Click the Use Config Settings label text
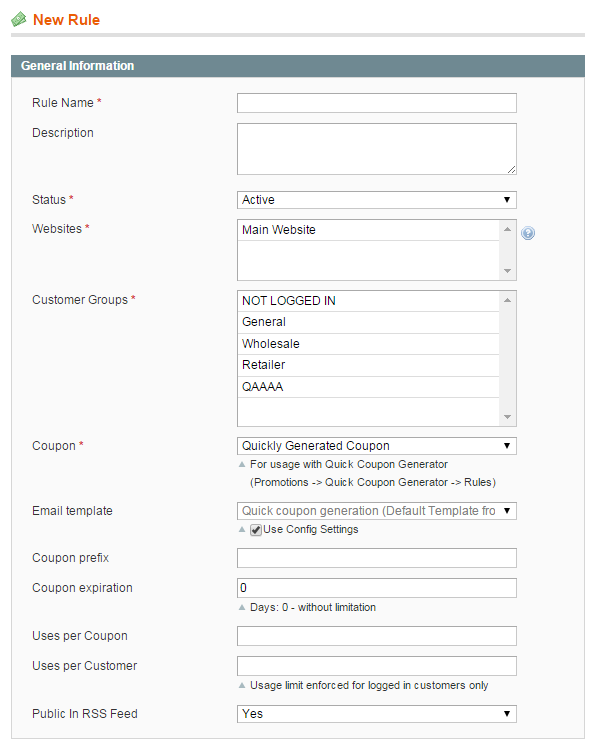 click(311, 530)
